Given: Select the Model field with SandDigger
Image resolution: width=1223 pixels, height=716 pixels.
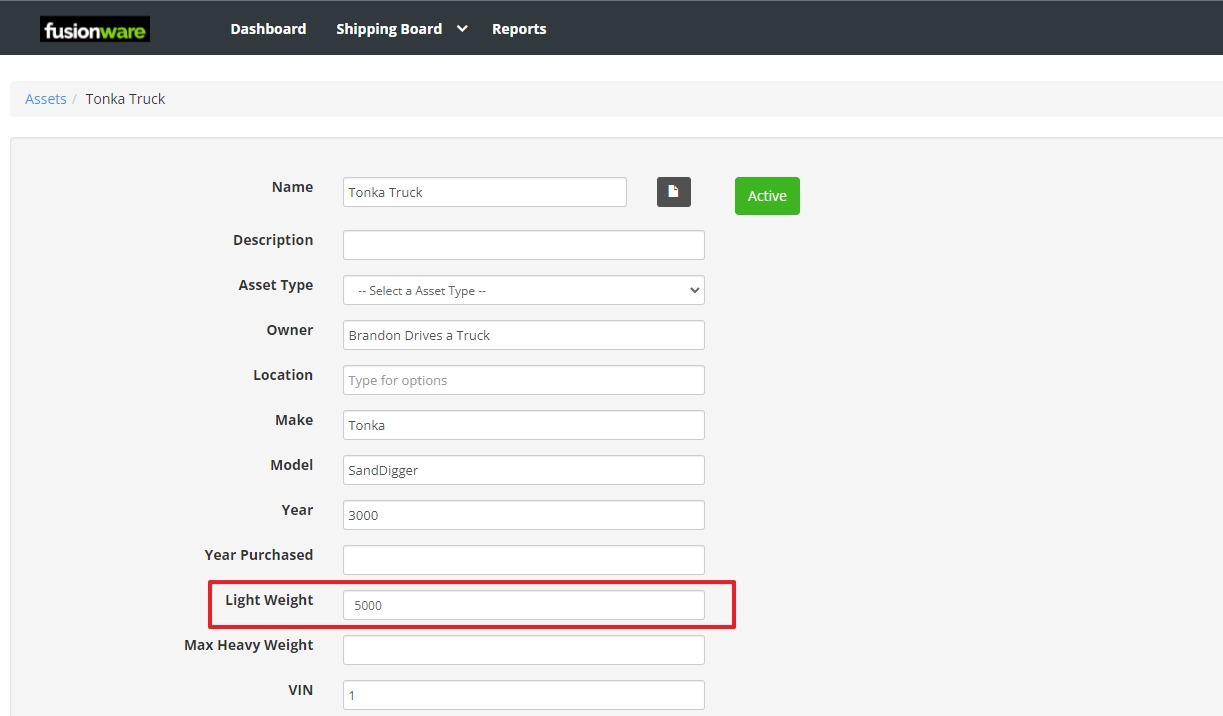Looking at the screenshot, I should pyautogui.click(x=523, y=469).
